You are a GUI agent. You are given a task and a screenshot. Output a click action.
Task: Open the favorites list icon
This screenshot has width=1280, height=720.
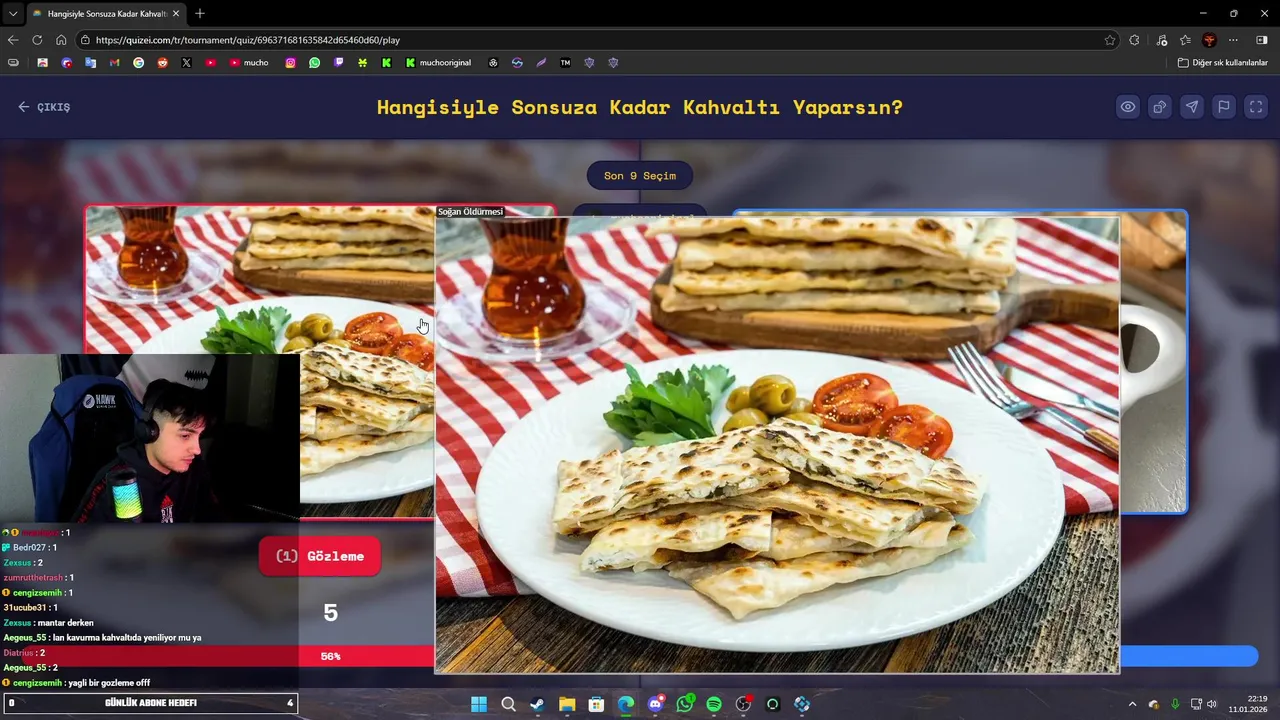[1185, 40]
